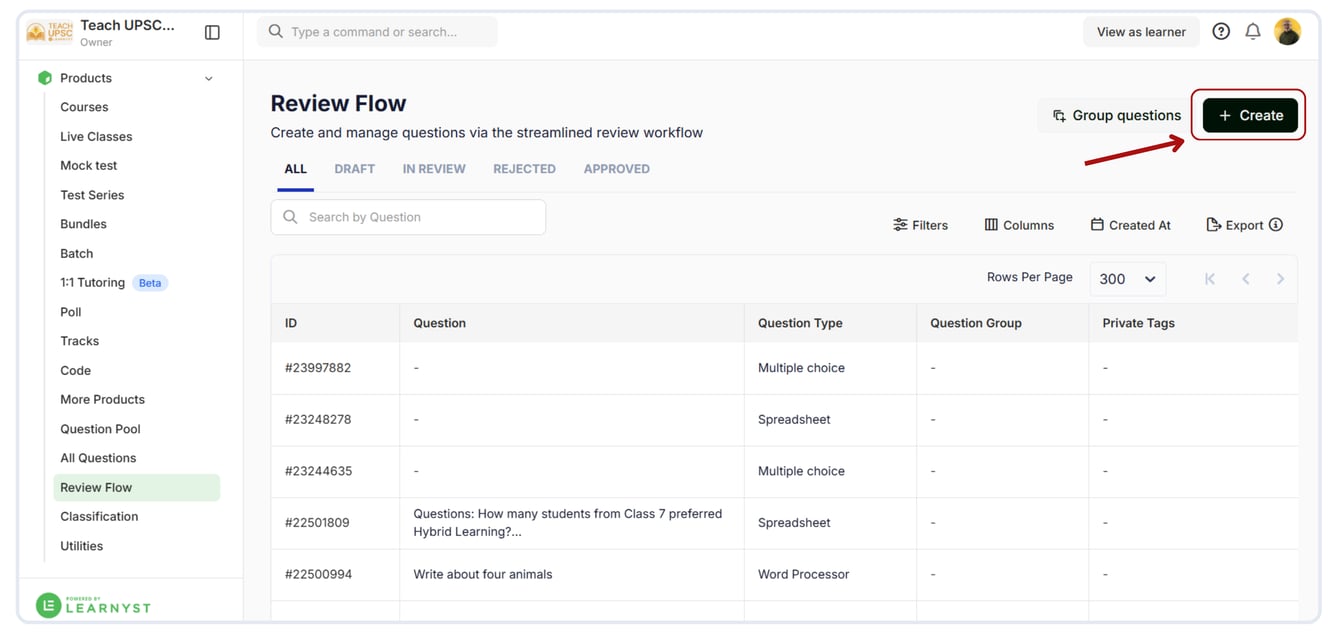
Task: Open the Columns chooser
Action: [x=1019, y=225]
